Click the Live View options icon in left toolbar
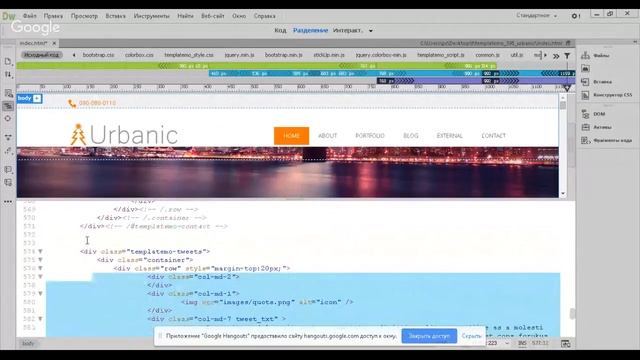640x360 pixels. tap(8, 93)
